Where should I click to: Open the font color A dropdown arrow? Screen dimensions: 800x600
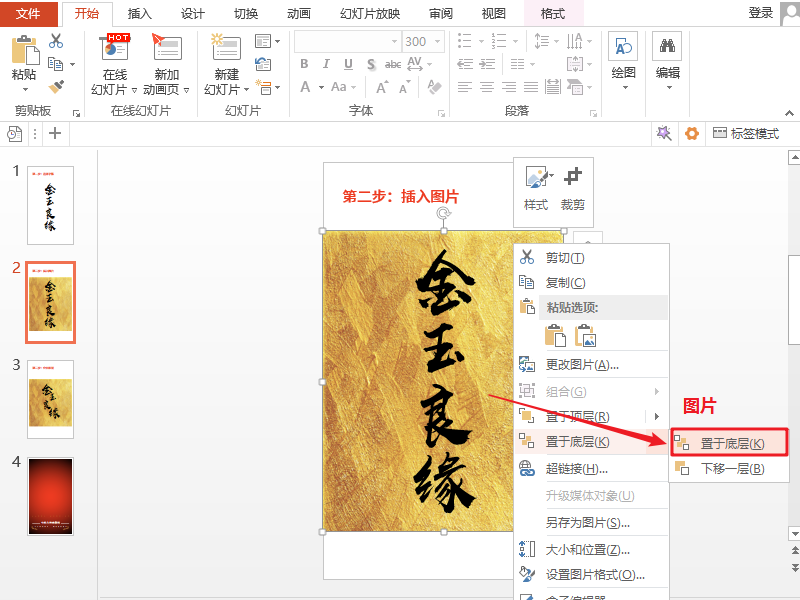click(x=321, y=88)
